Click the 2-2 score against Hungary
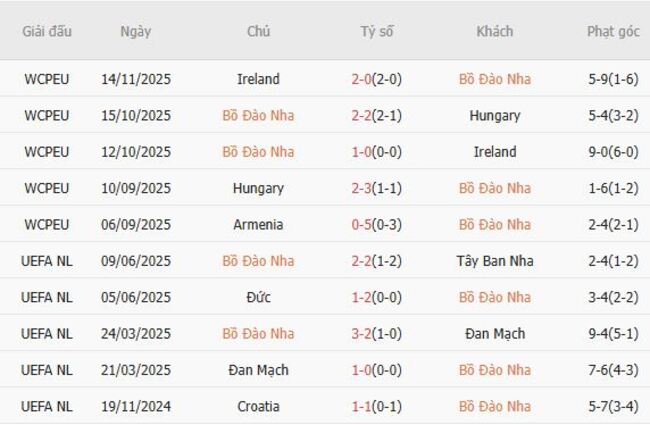Image resolution: width=650 pixels, height=425 pixels. (376, 115)
